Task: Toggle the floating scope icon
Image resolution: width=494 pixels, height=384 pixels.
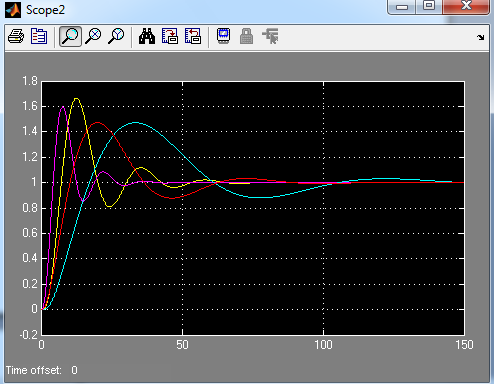Action: 223,36
